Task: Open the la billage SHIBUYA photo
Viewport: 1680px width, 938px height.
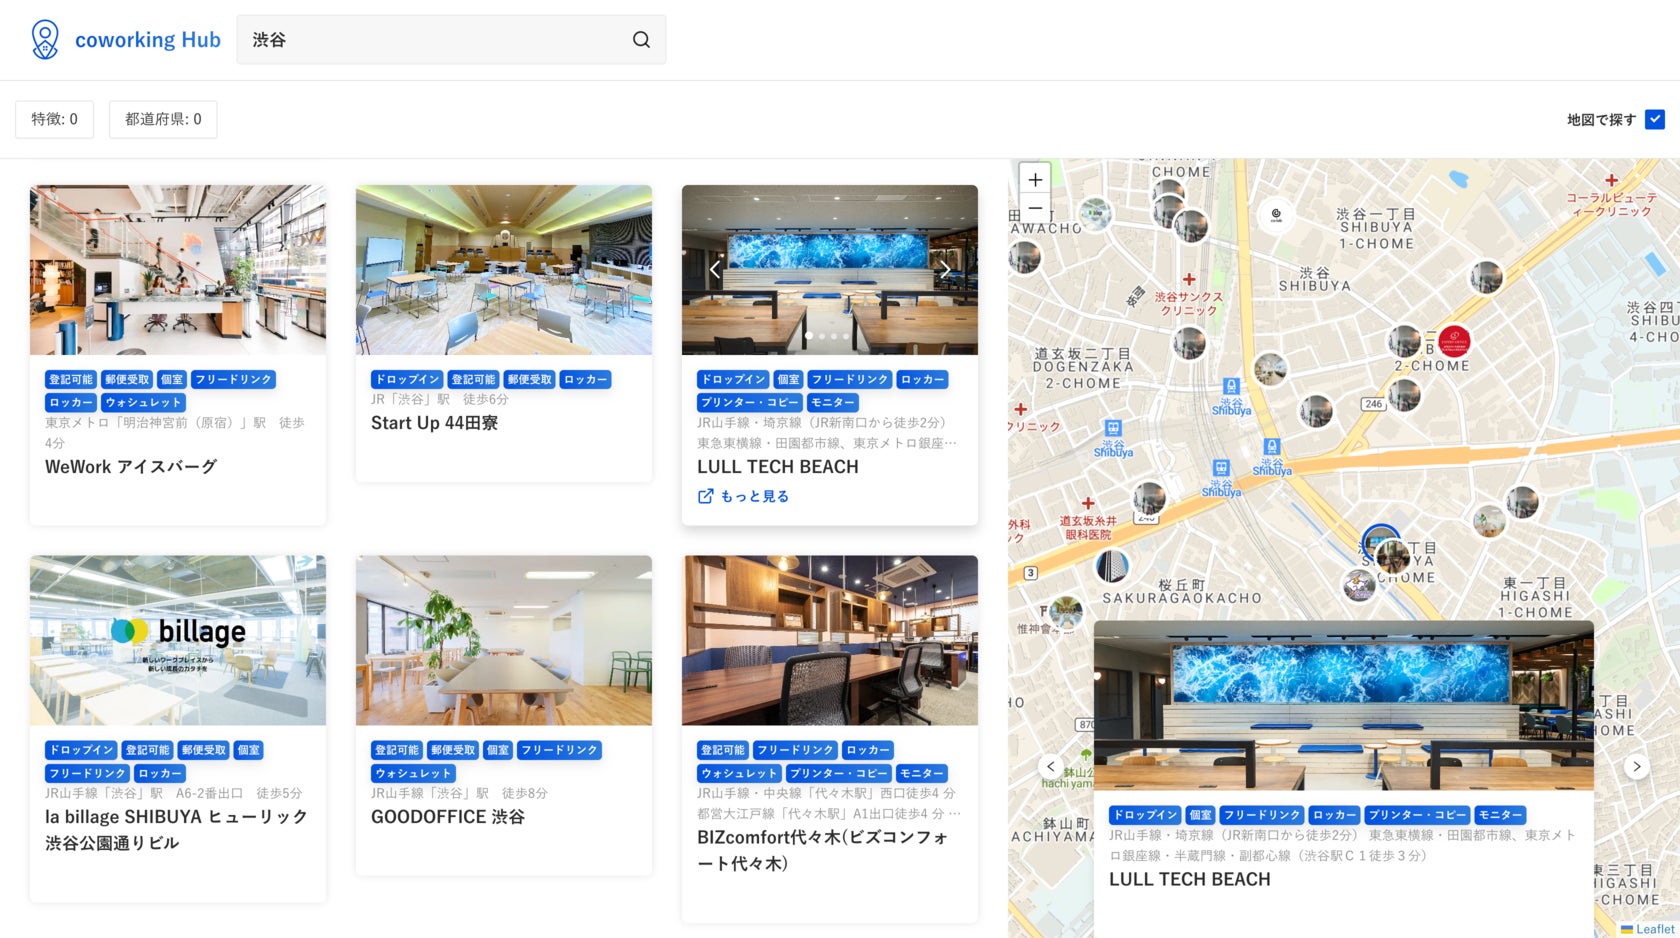Action: 178,640
